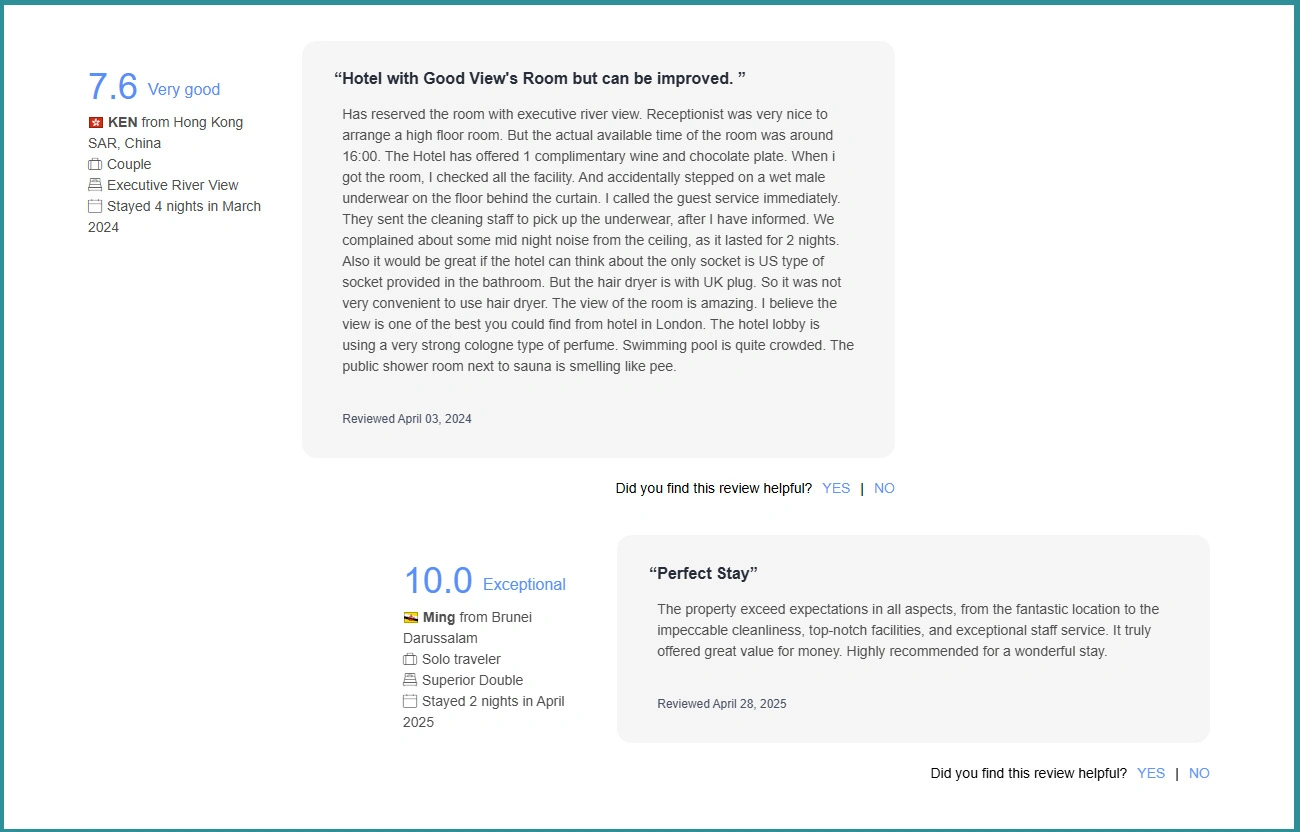
Task: Select the Very good rating label
Action: pos(184,89)
